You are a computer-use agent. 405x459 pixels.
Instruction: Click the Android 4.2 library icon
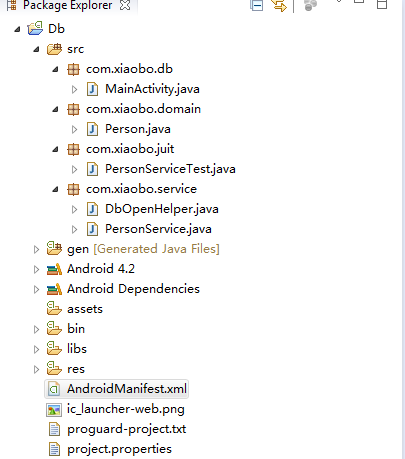(x=54, y=269)
